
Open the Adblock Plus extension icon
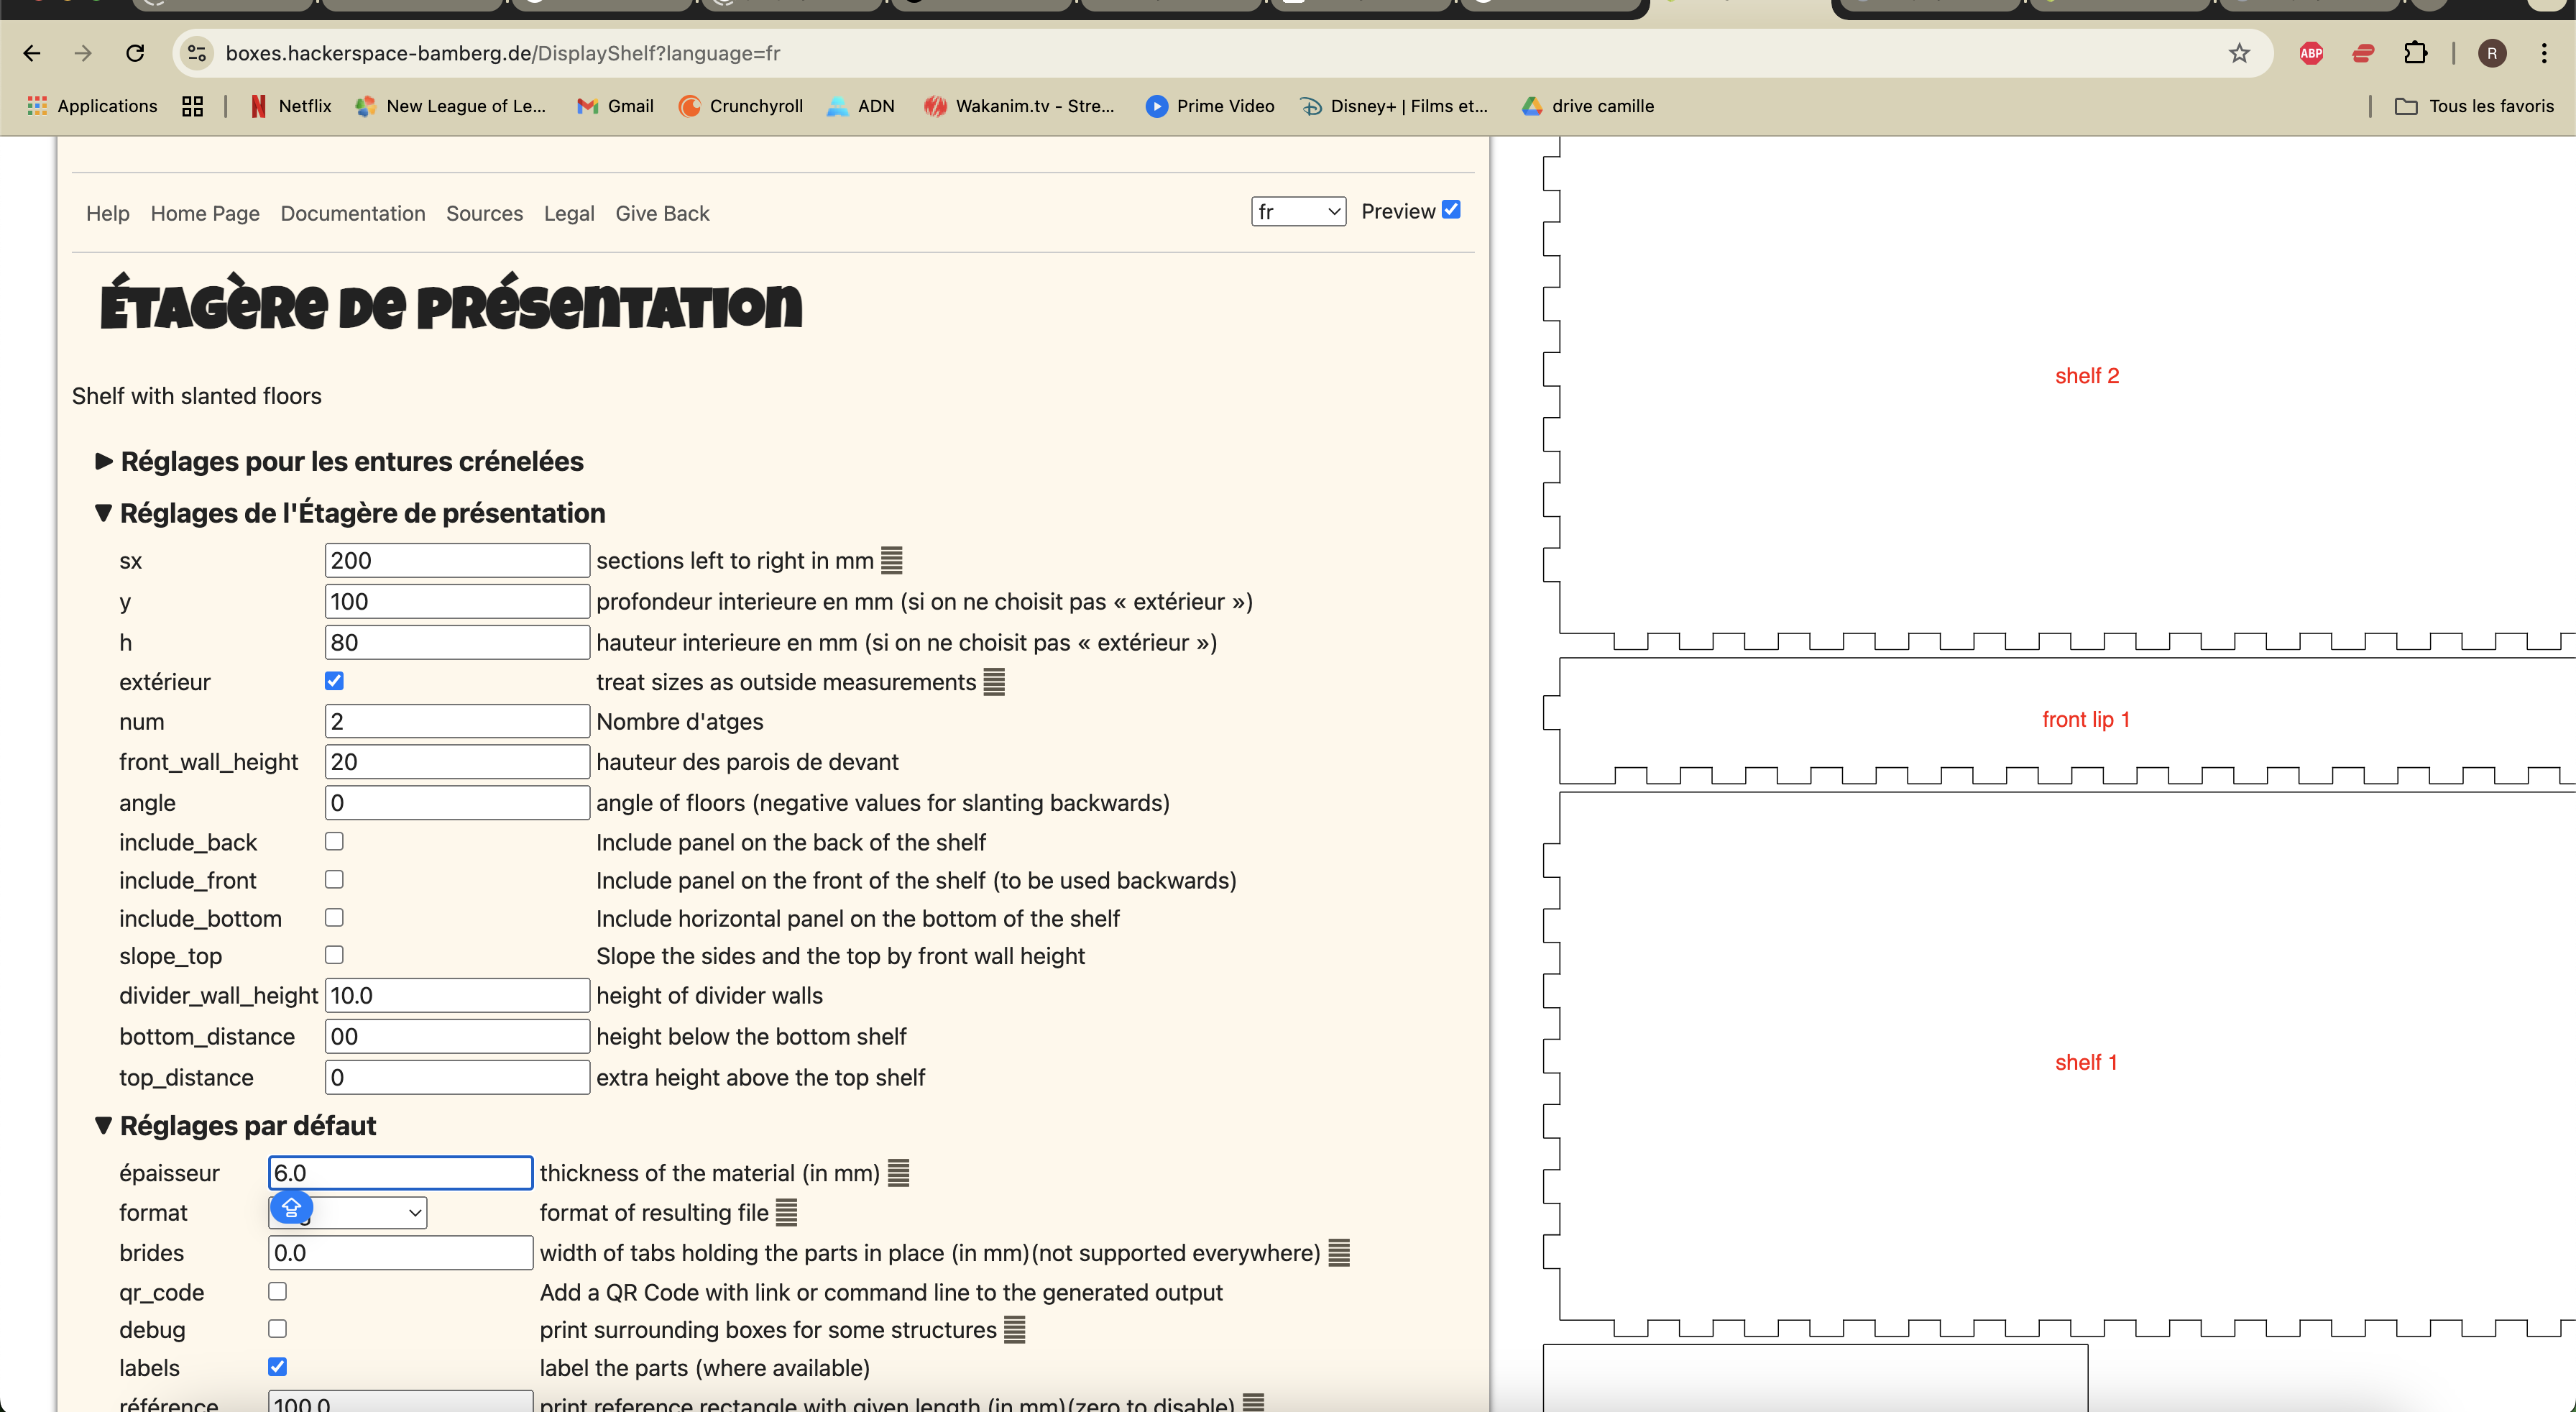tap(2311, 53)
